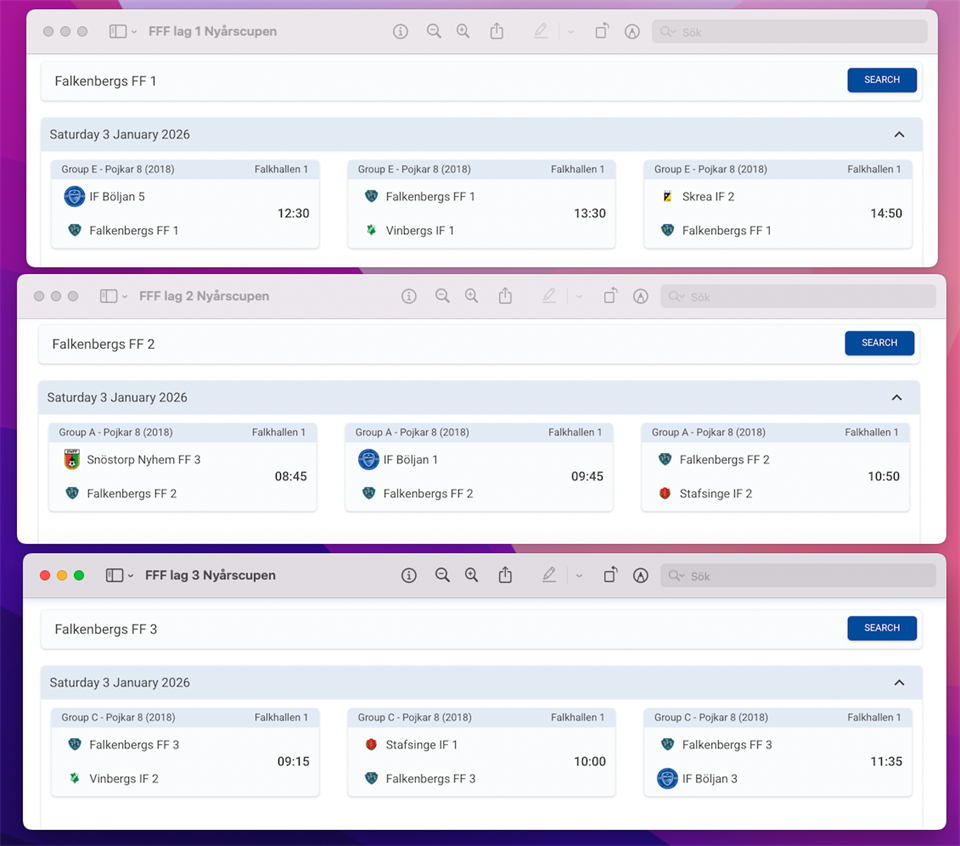Open the sidebar view dropdown in FFF lag 3 window

click(x=131, y=576)
